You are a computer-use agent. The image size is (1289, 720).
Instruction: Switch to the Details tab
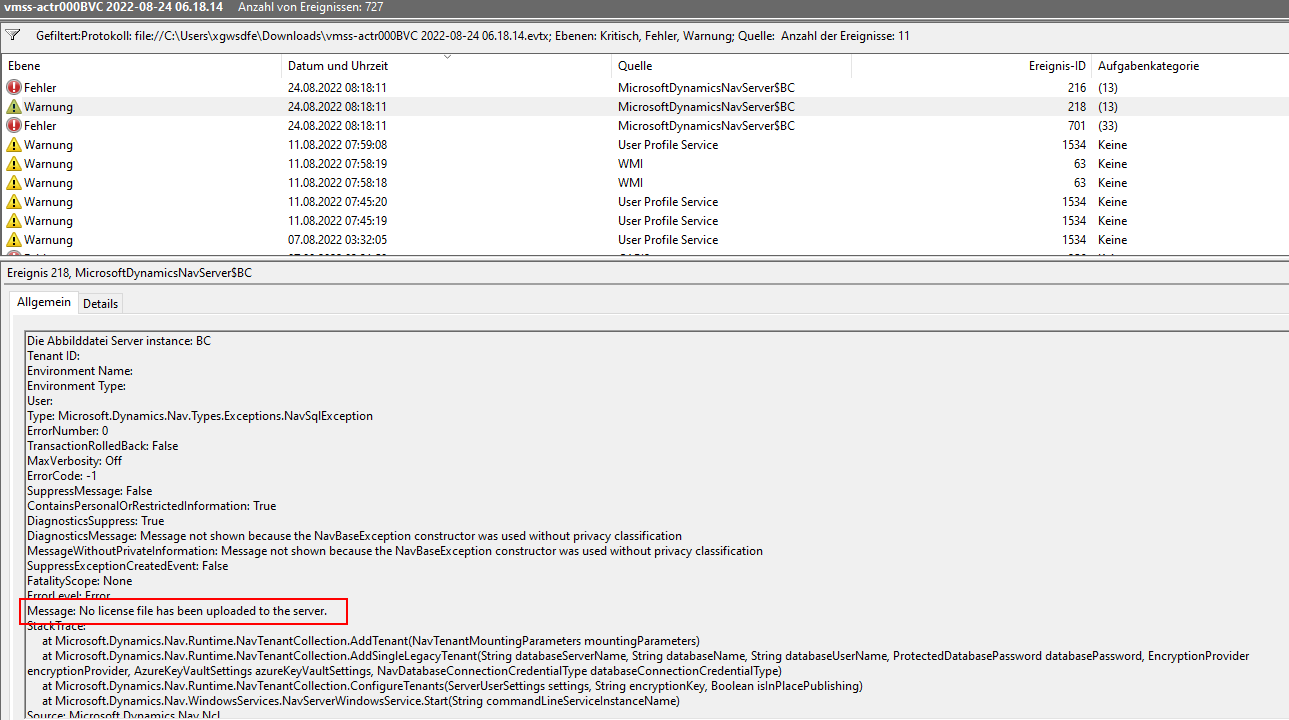[x=100, y=303]
